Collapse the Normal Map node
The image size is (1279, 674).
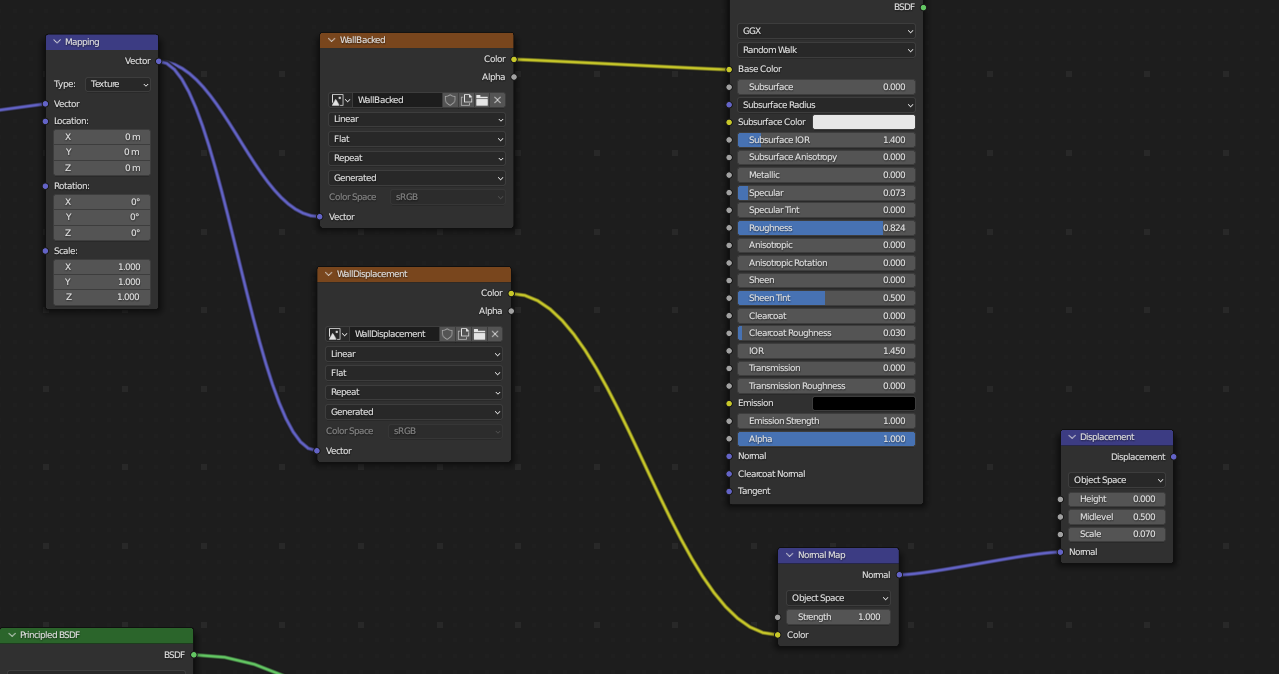click(789, 555)
